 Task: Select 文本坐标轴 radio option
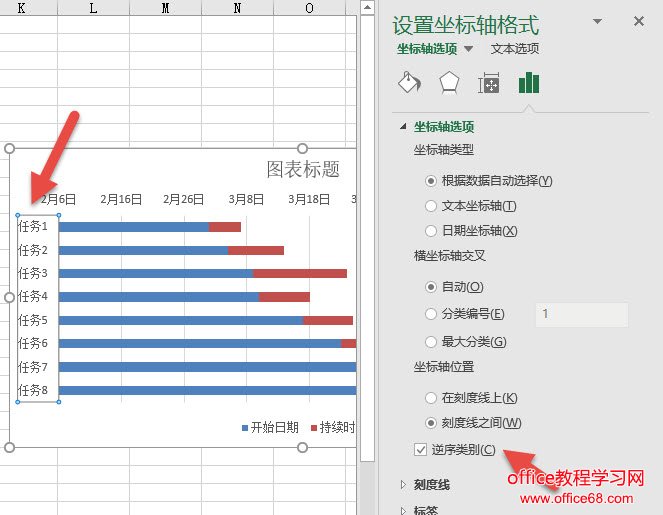431,206
